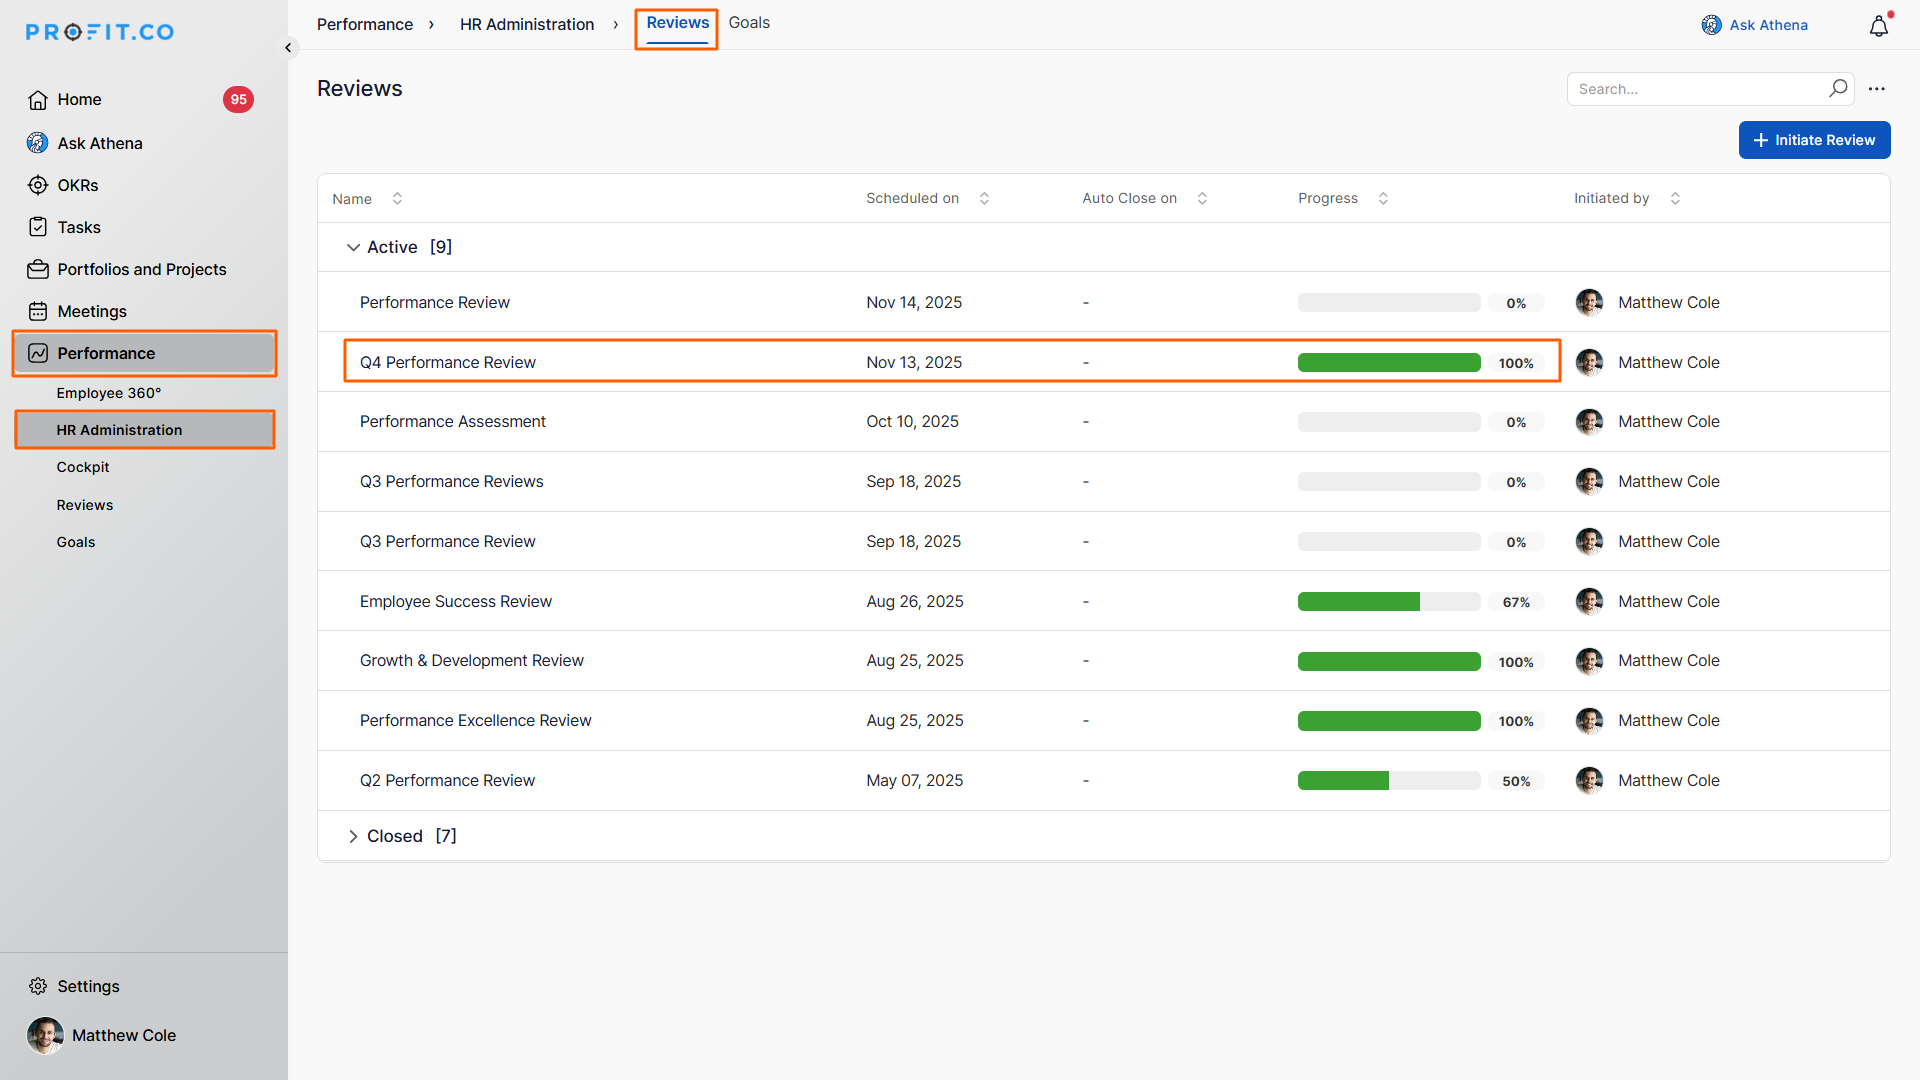Sort by Progress column arrows
Viewport: 1920px width, 1080px height.
[x=1383, y=199]
